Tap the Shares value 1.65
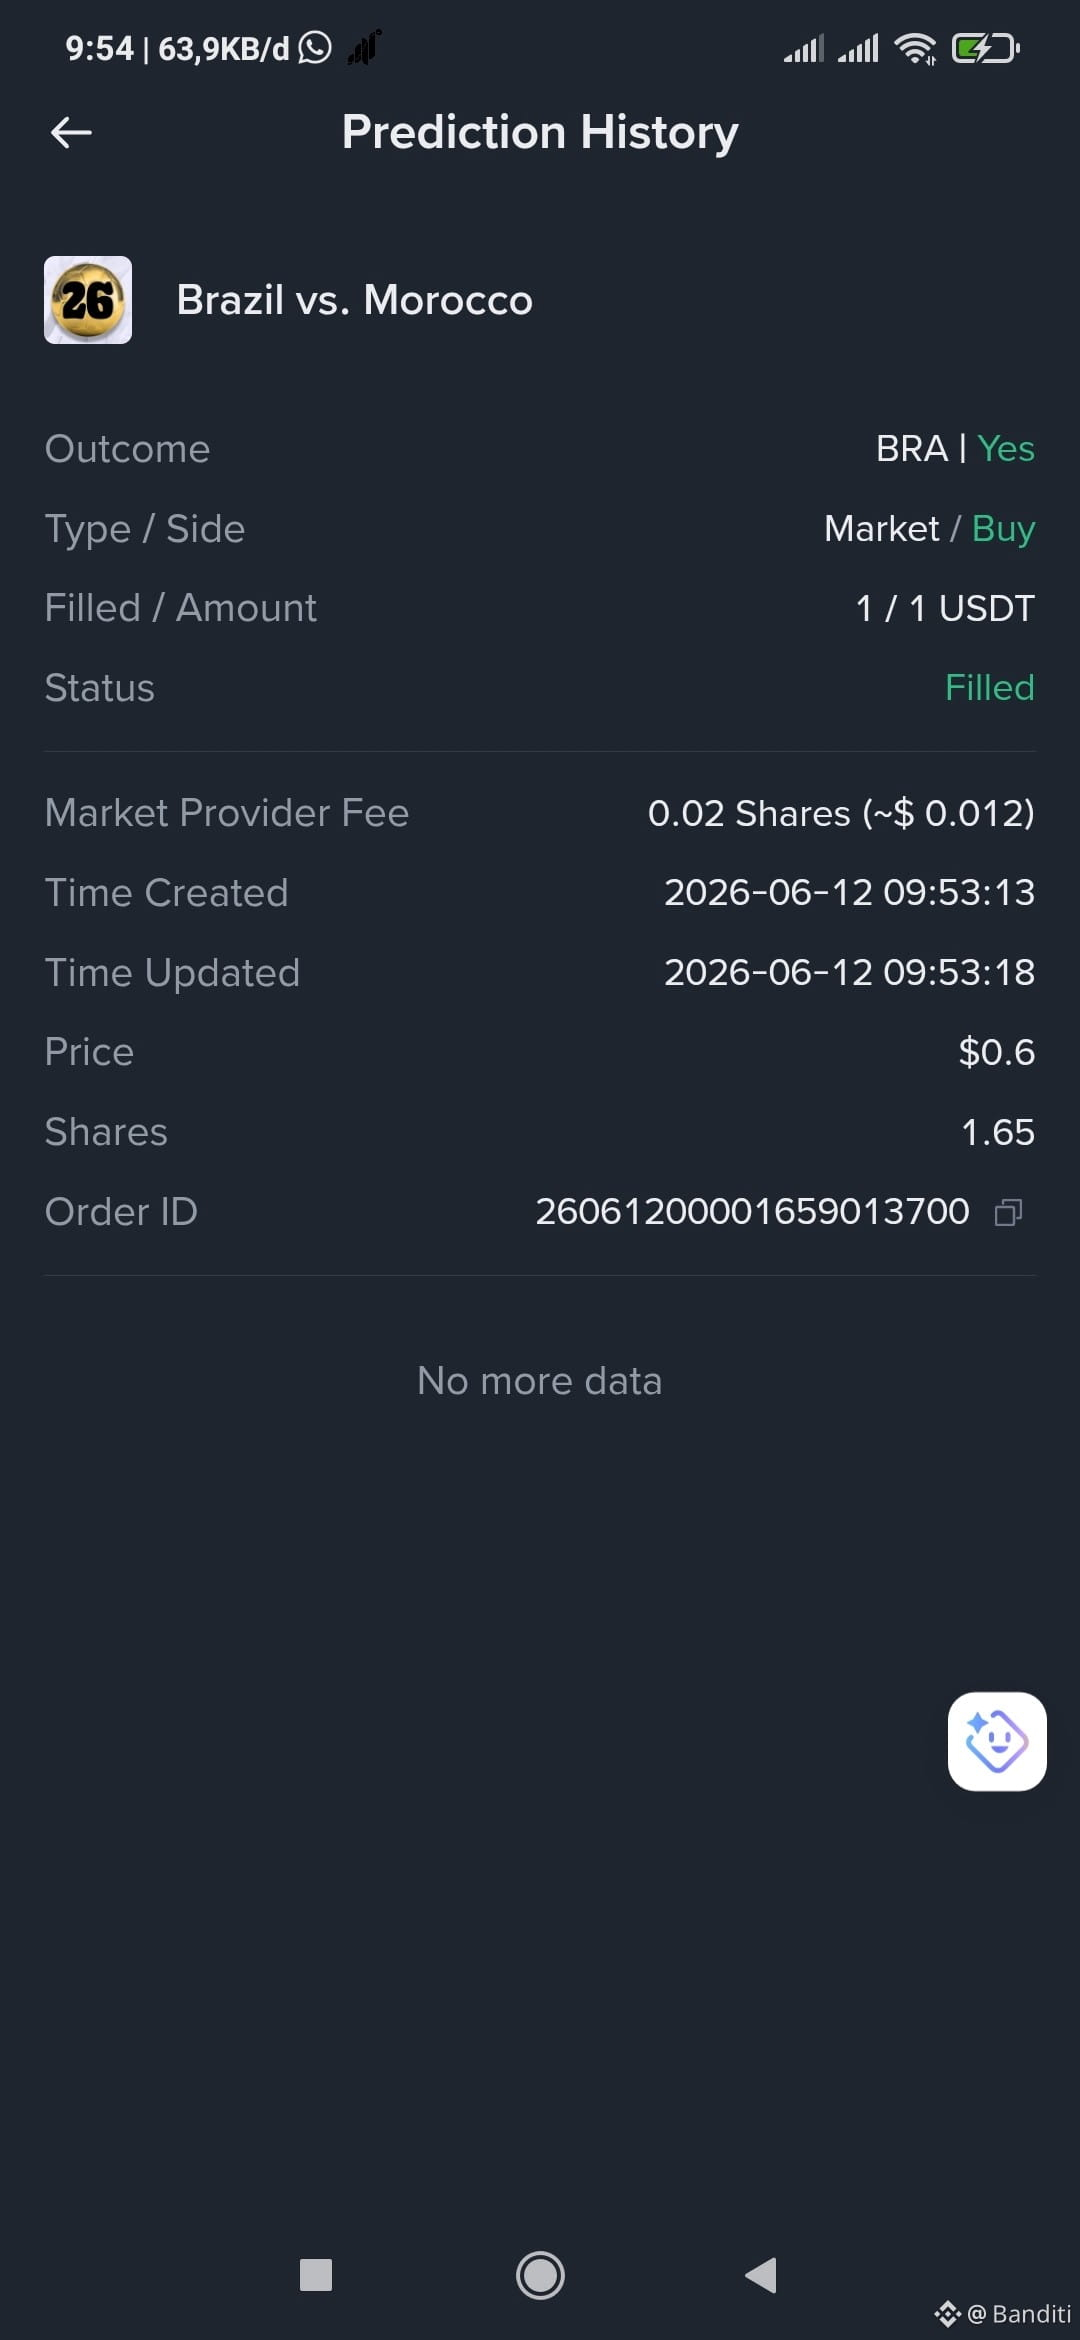Image resolution: width=1080 pixels, height=2340 pixels. tap(998, 1132)
